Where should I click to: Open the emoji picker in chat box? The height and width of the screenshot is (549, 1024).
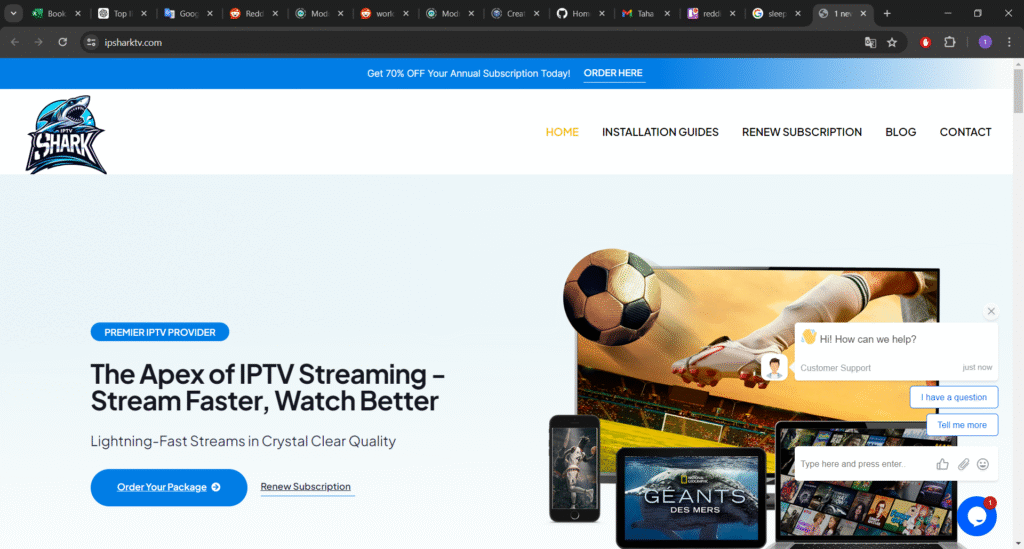click(983, 464)
